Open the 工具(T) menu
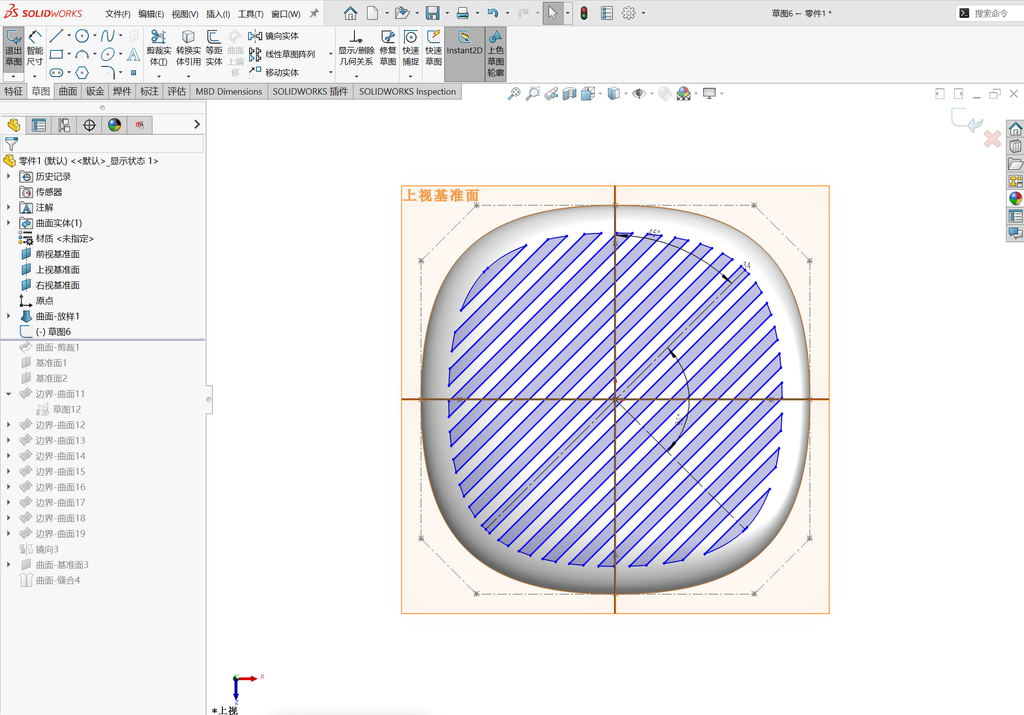The height and width of the screenshot is (715, 1024). coord(250,14)
